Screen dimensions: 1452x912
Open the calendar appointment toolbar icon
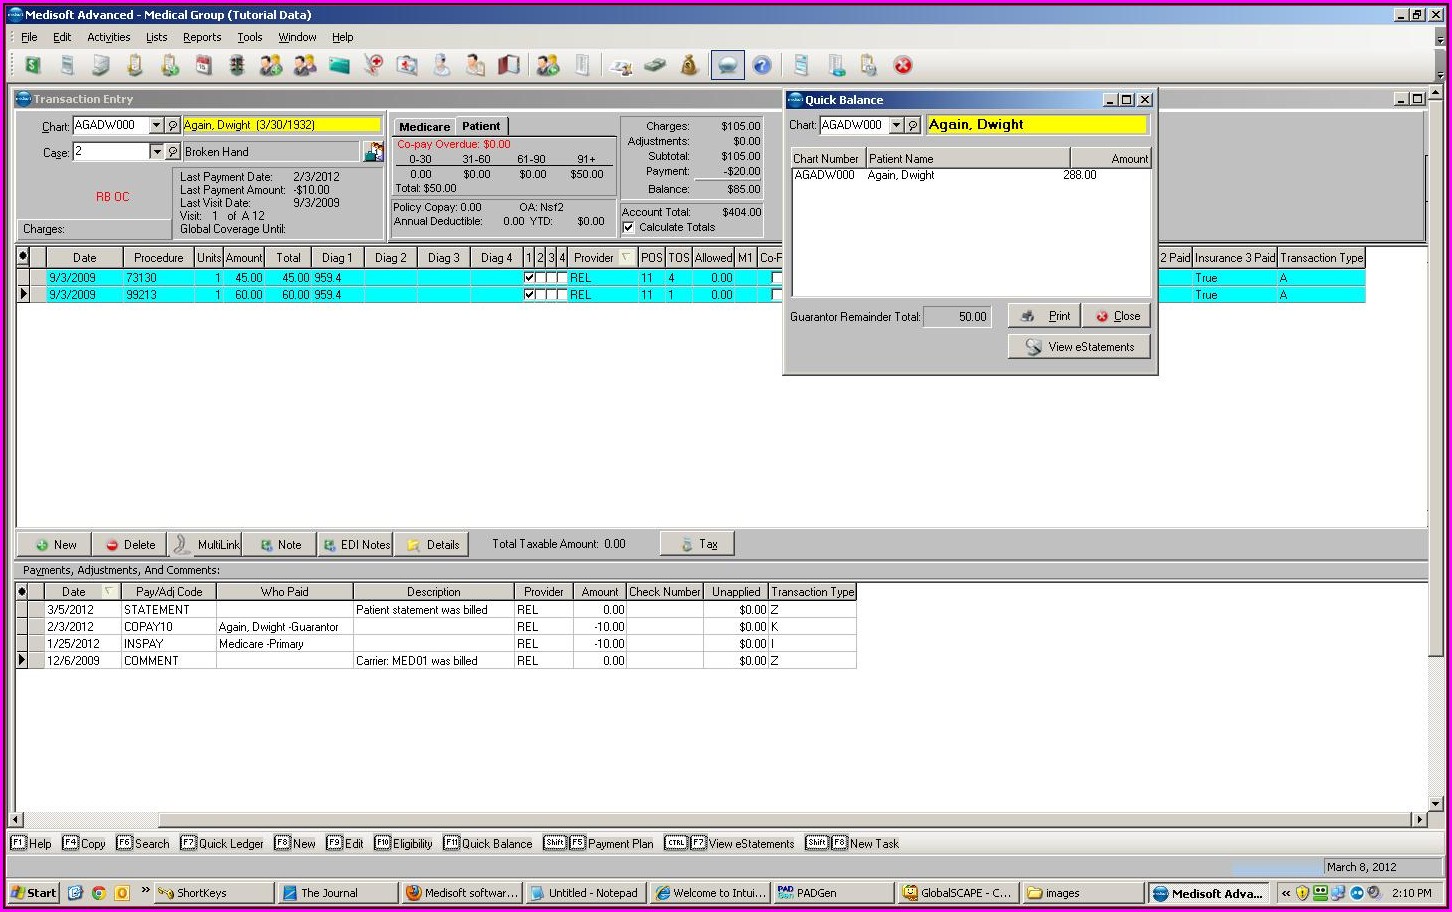(203, 66)
